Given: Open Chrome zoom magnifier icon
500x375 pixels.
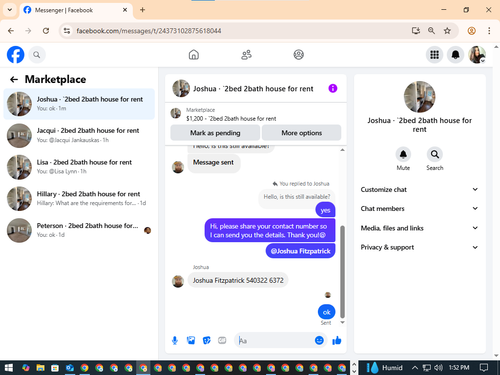Looking at the screenshot, I should pos(431,31).
